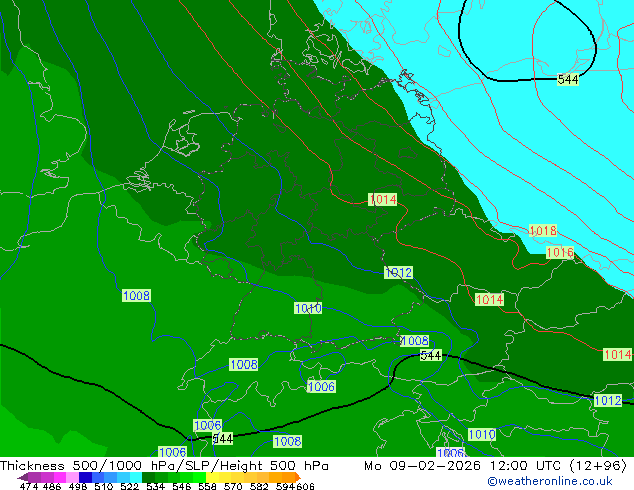
Task: Click the forecast time 'Mo 09-02-2026 12:00 UTC (12+96)'
Action: [495, 466]
